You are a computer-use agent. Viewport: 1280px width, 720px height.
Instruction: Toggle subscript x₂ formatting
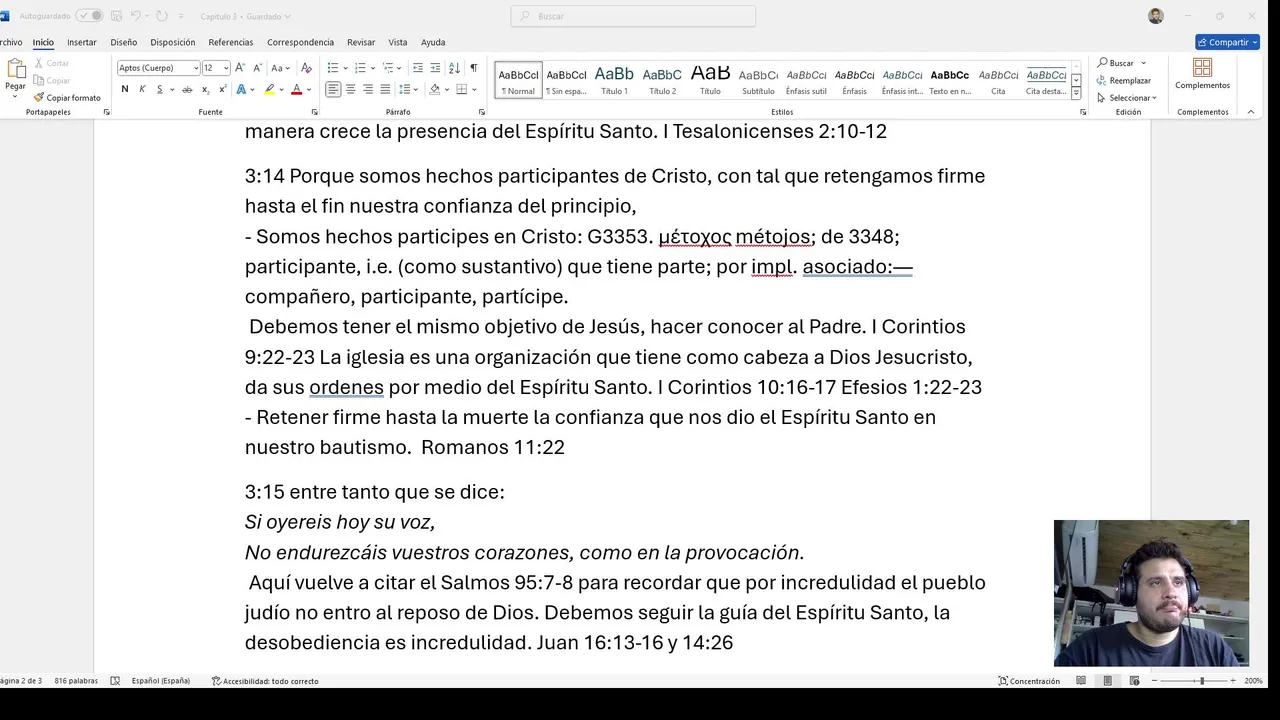(x=204, y=89)
